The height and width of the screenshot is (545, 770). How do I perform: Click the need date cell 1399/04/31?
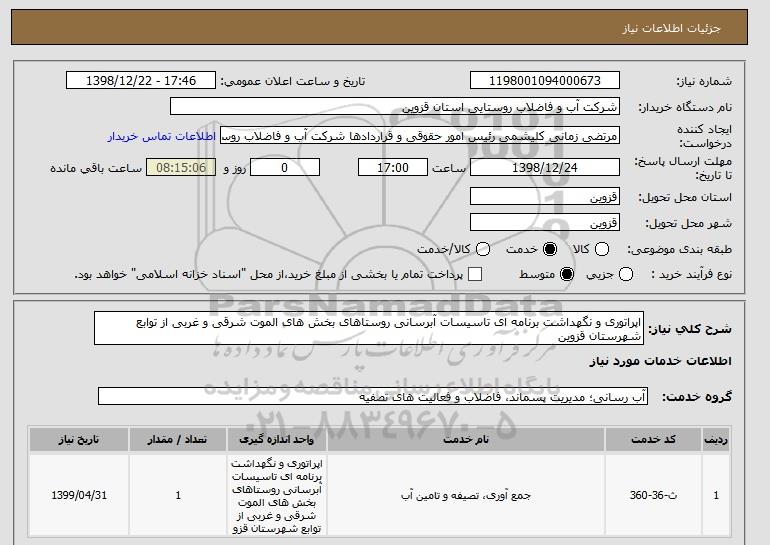tap(79, 495)
